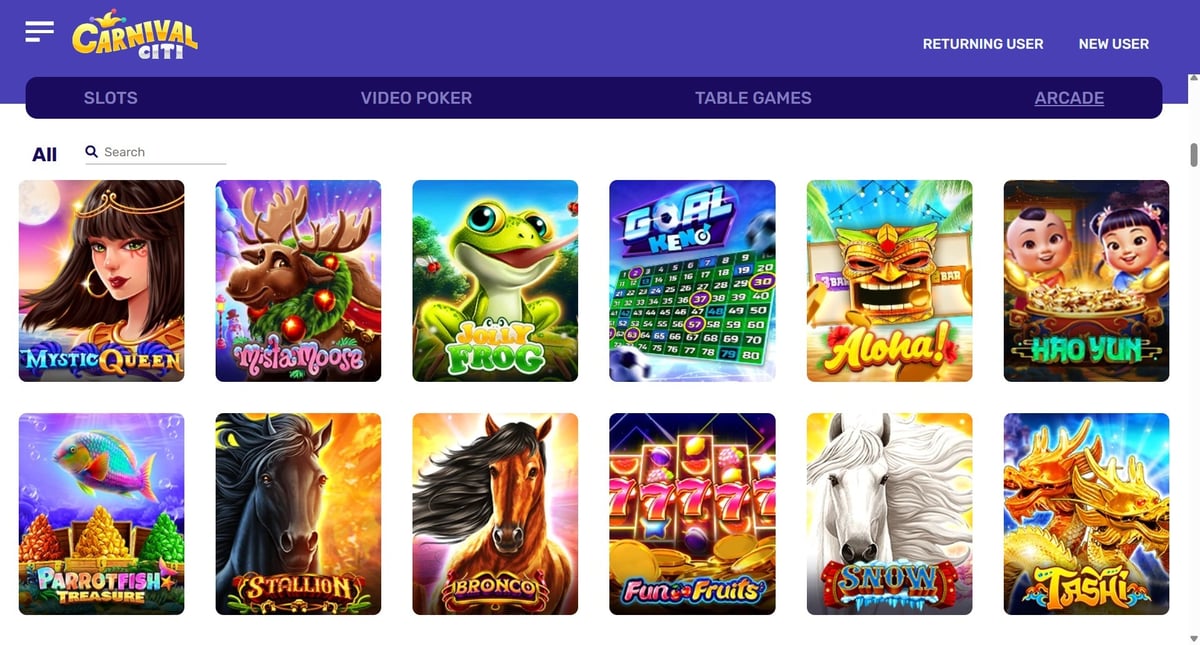Open the Hao Yun game tile
1200x645 pixels.
(x=1086, y=281)
